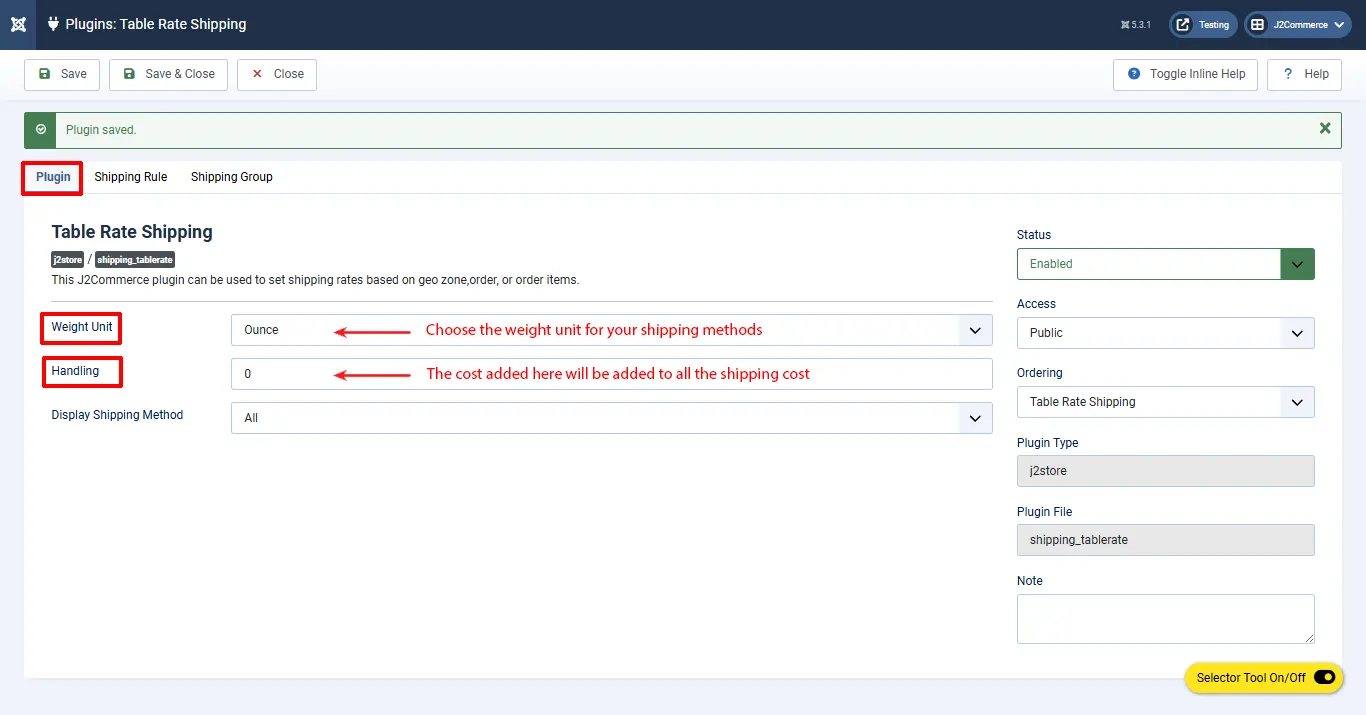Image resolution: width=1366 pixels, height=715 pixels.
Task: Click the Handling cost input field
Action: click(612, 374)
